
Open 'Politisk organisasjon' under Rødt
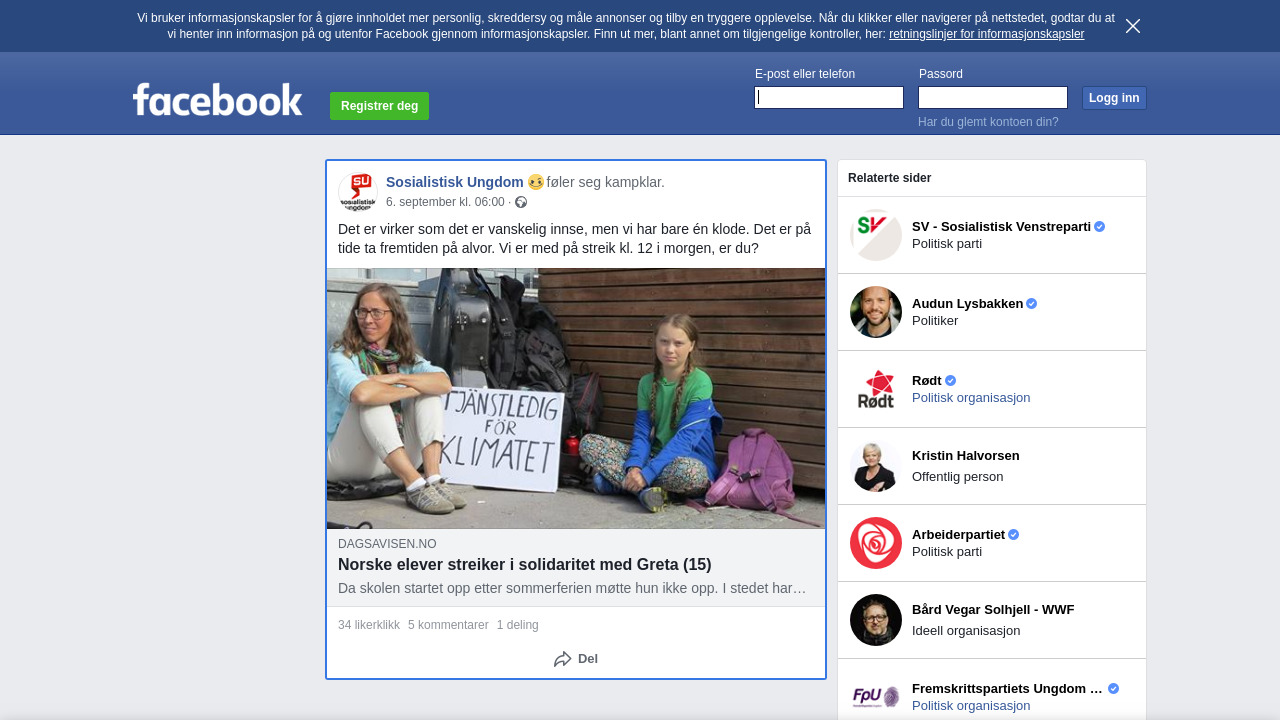(971, 398)
